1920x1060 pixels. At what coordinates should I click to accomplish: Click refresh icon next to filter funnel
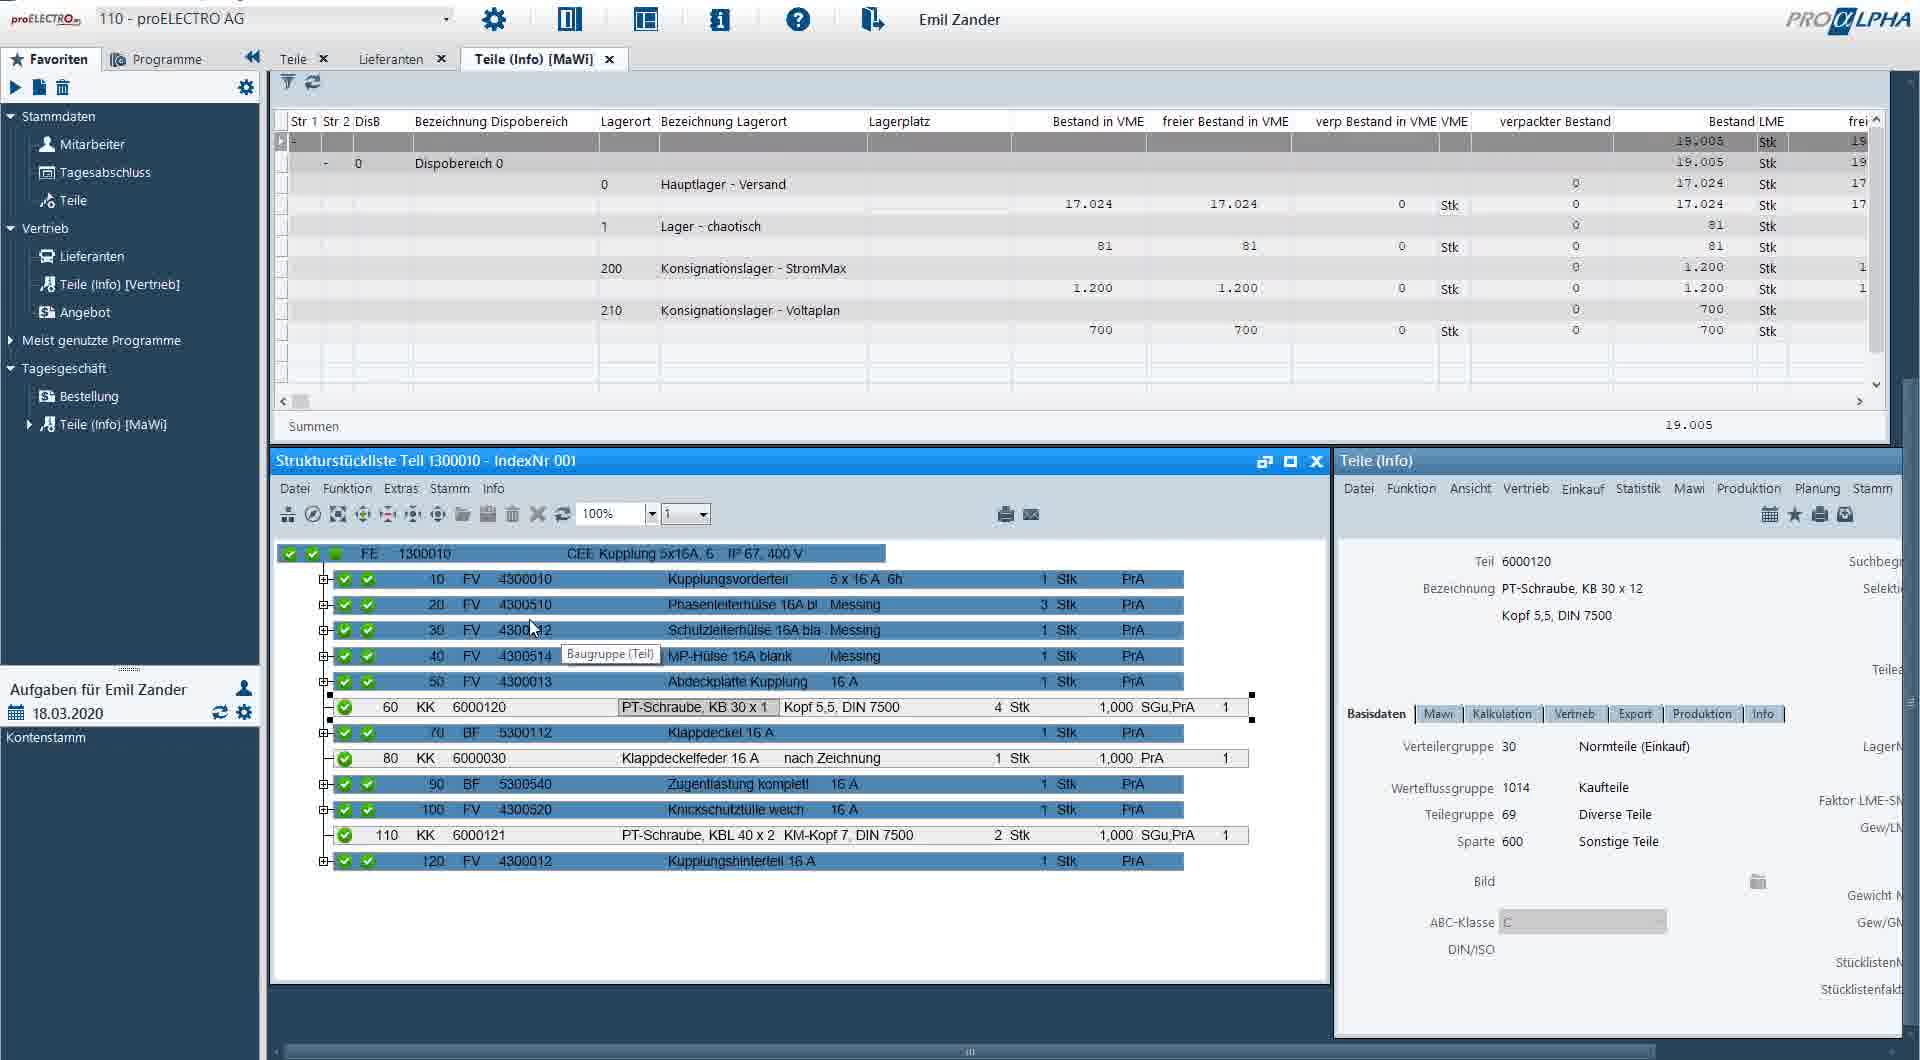313,82
